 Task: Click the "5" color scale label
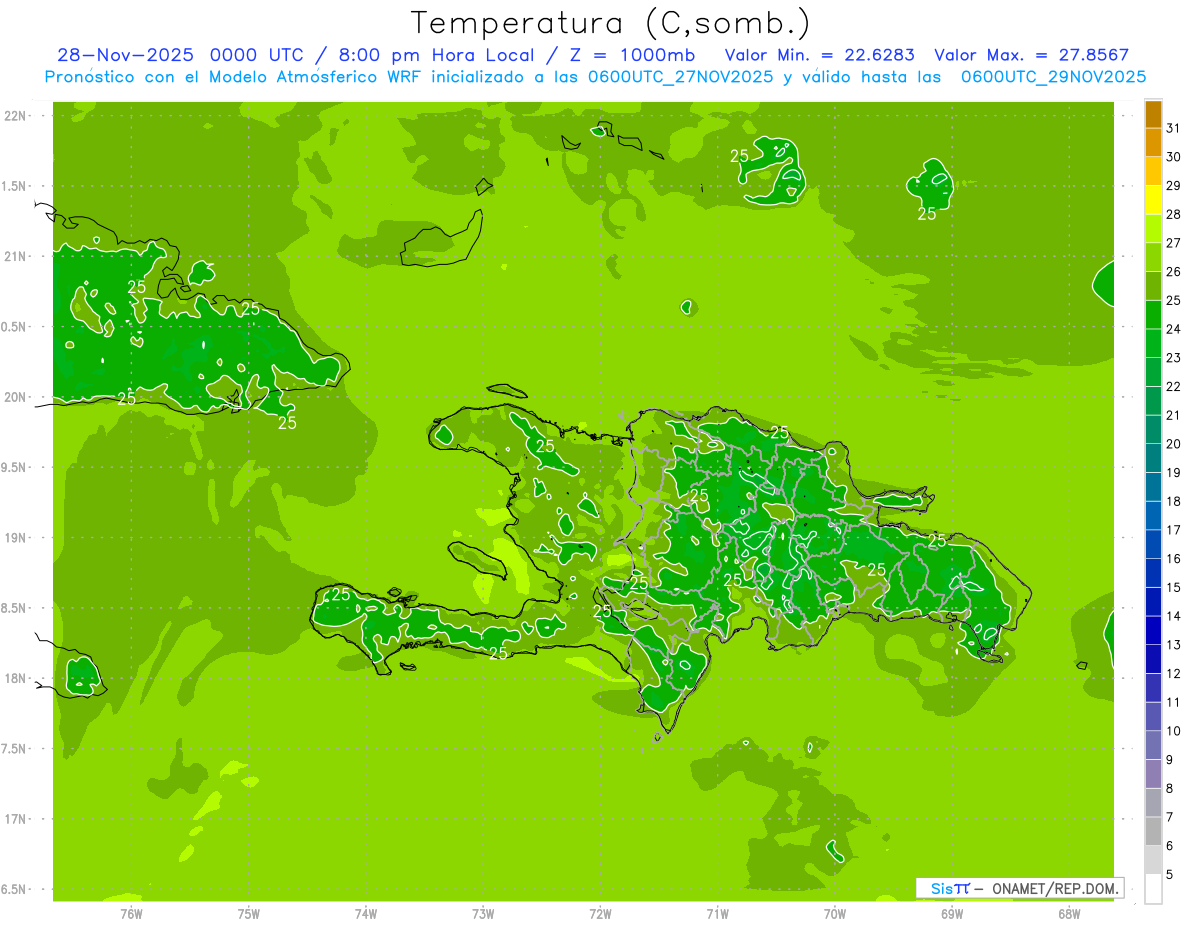point(1171,875)
